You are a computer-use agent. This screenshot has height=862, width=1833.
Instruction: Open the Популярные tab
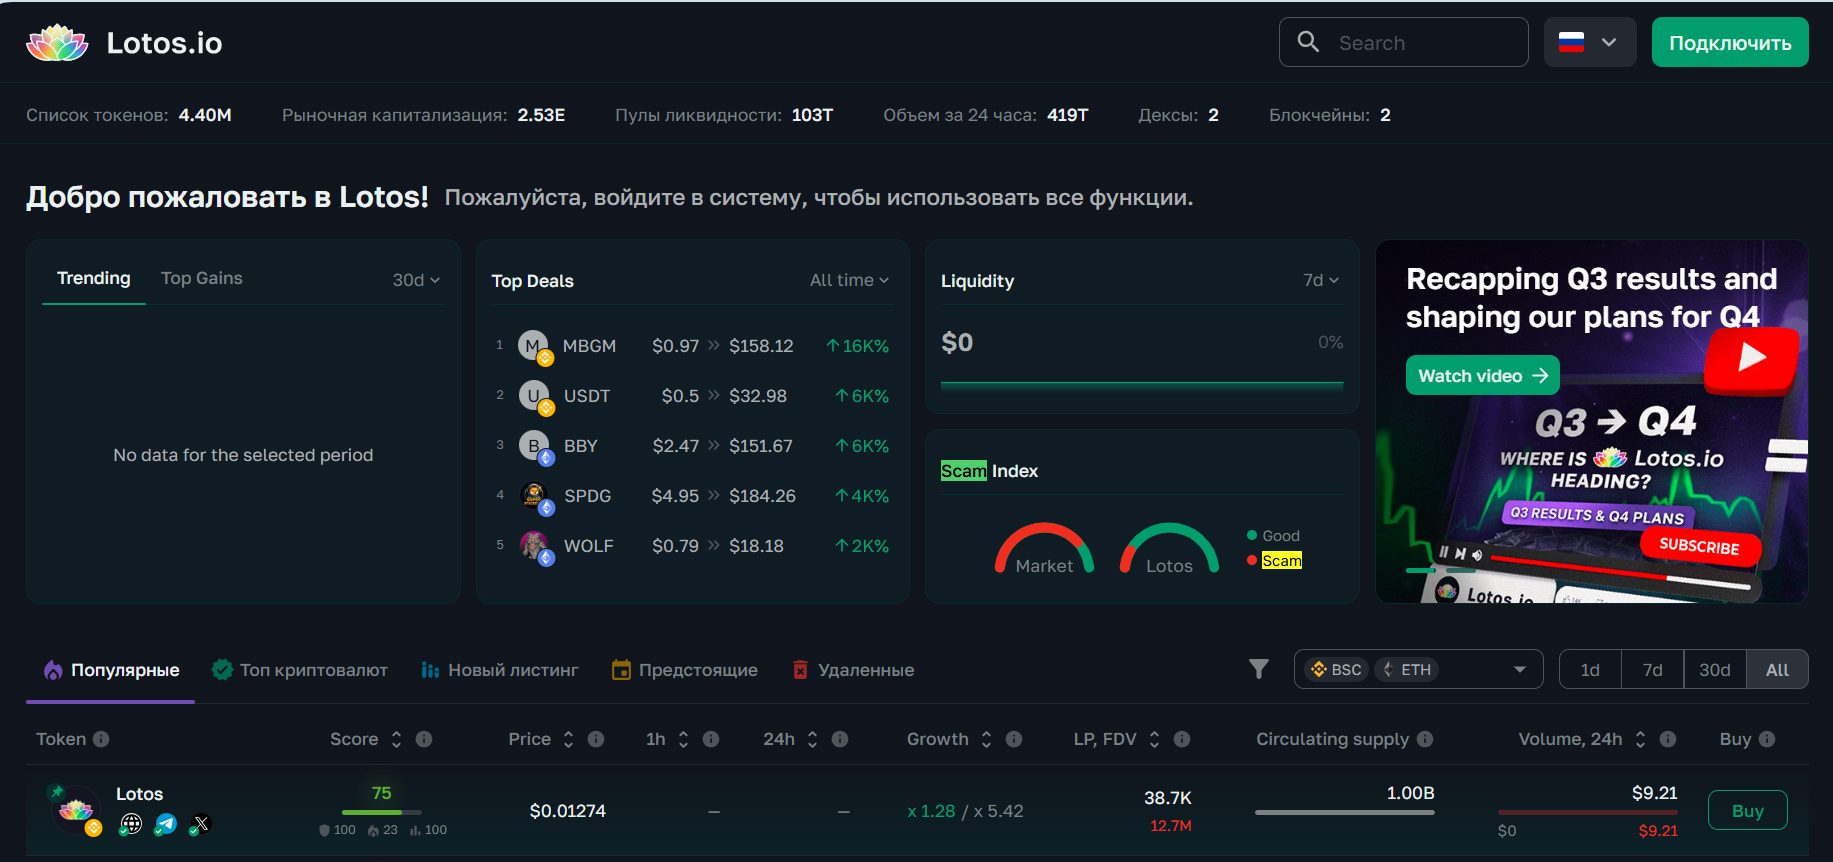tap(111, 670)
